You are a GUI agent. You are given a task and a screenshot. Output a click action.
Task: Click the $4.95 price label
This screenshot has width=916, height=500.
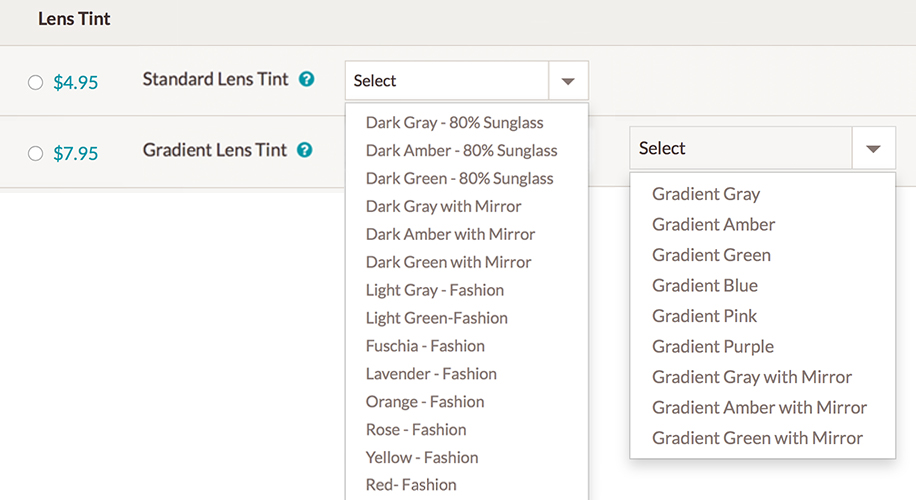76,83
